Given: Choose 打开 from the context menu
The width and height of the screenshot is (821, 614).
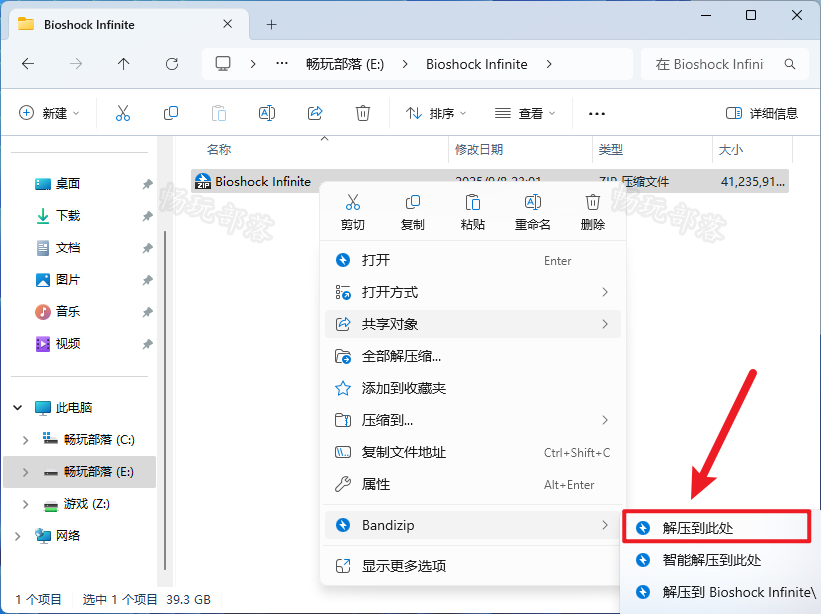Looking at the screenshot, I should 473,260.
